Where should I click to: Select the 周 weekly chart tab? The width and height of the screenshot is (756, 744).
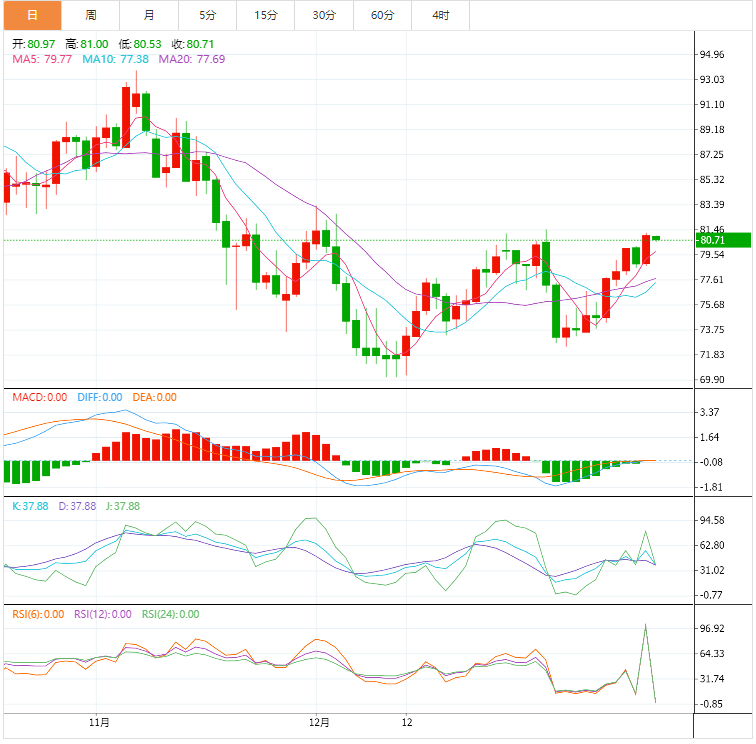[91, 15]
